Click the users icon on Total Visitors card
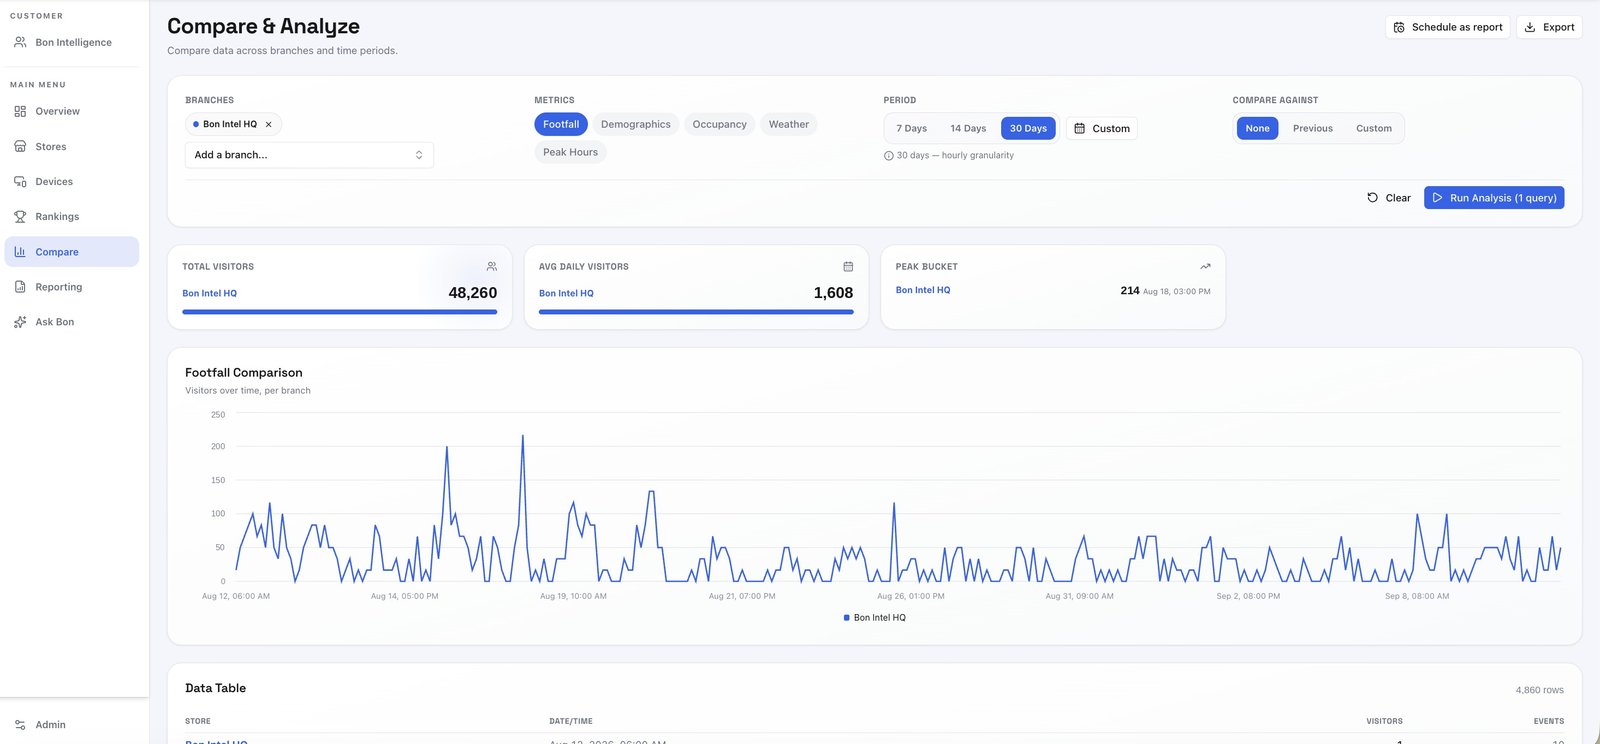 pyautogui.click(x=492, y=267)
